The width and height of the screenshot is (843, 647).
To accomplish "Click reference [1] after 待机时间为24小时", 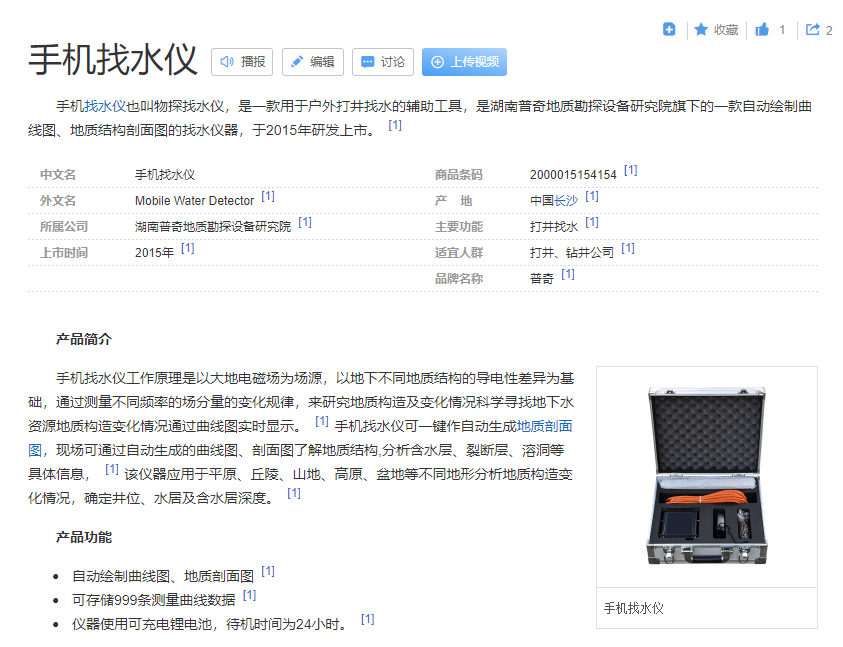I will (x=368, y=619).
